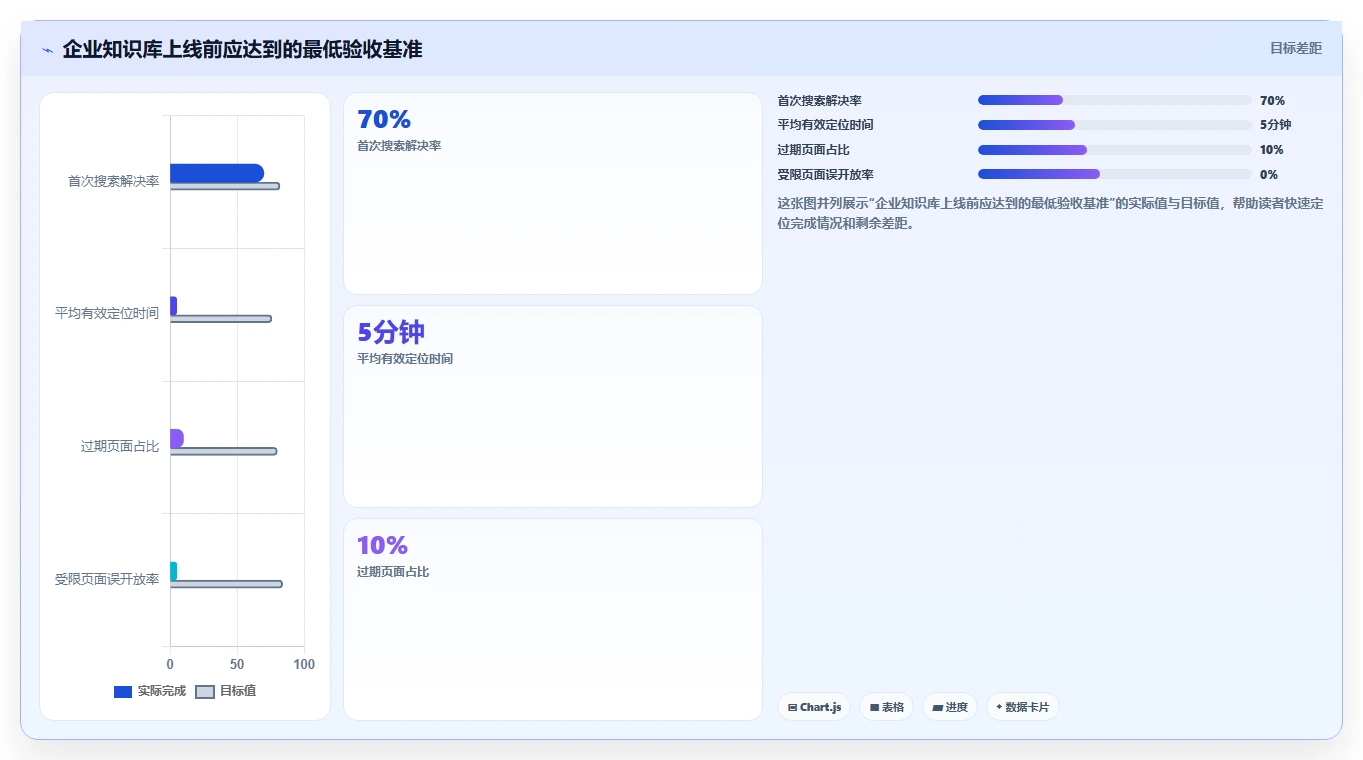Viewport: 1363px width, 760px height.
Task: Click the 5分钟 value beside progress bar
Action: pyautogui.click(x=1276, y=125)
